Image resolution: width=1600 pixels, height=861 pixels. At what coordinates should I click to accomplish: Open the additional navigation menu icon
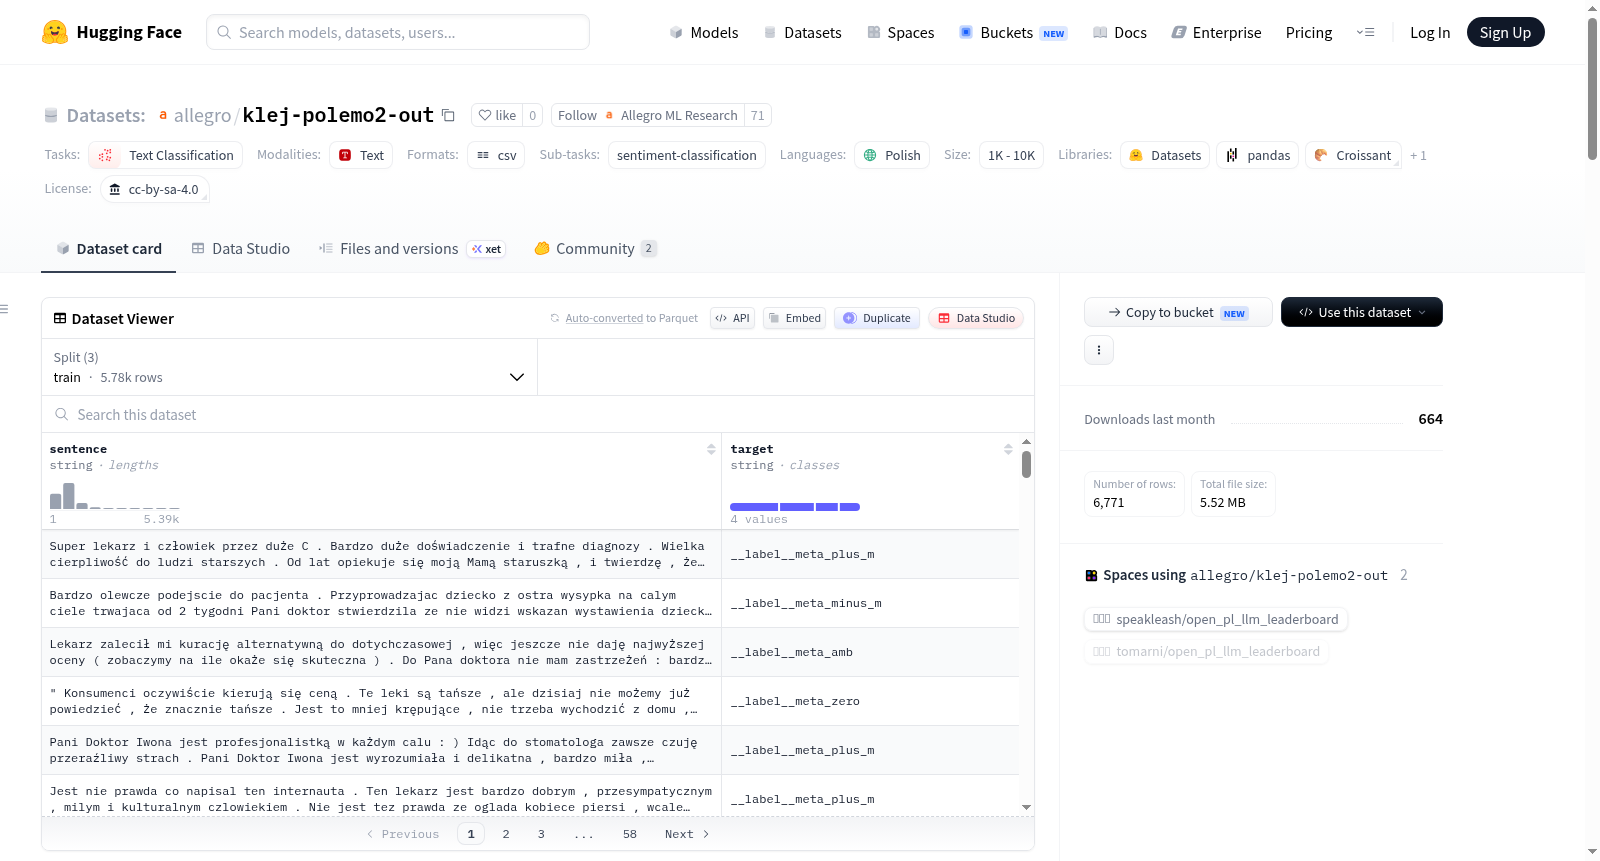pos(1365,32)
